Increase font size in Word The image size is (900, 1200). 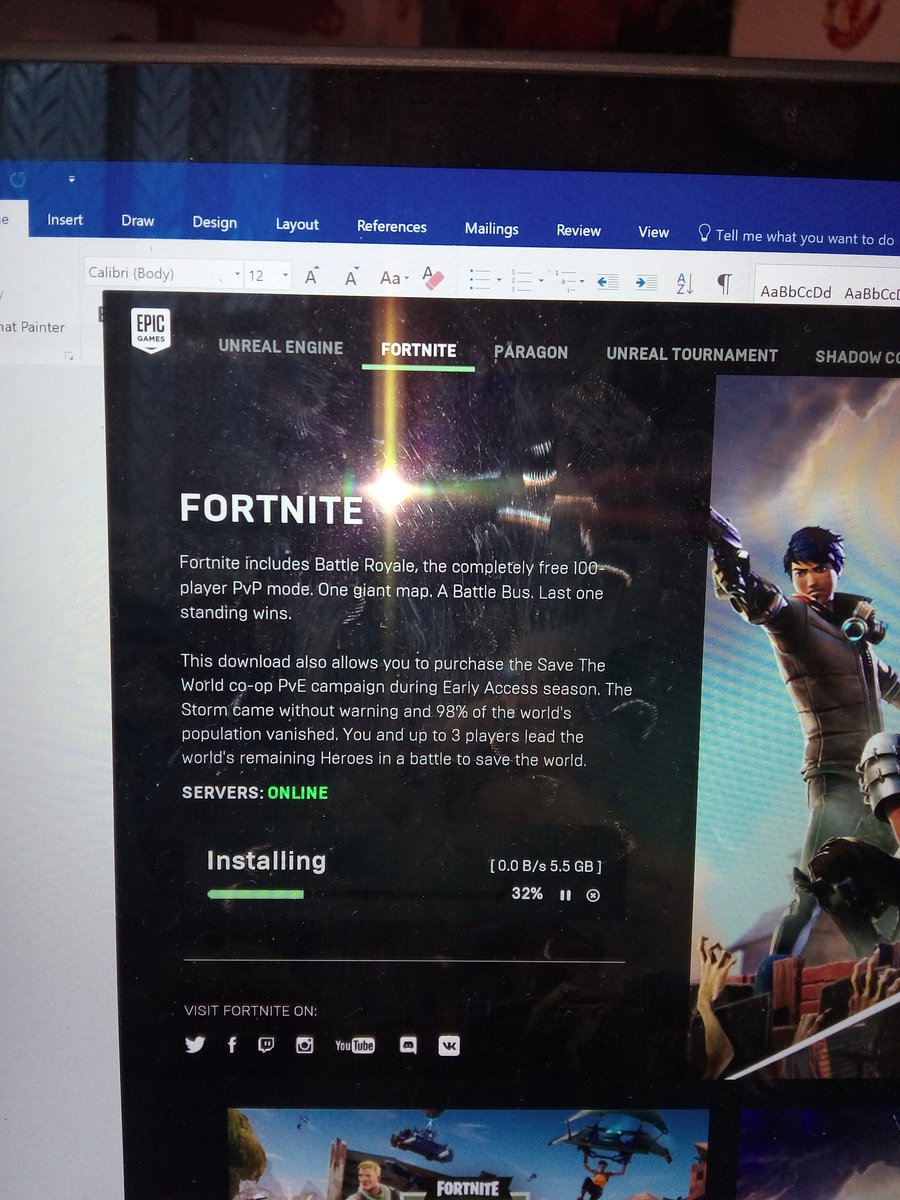311,277
